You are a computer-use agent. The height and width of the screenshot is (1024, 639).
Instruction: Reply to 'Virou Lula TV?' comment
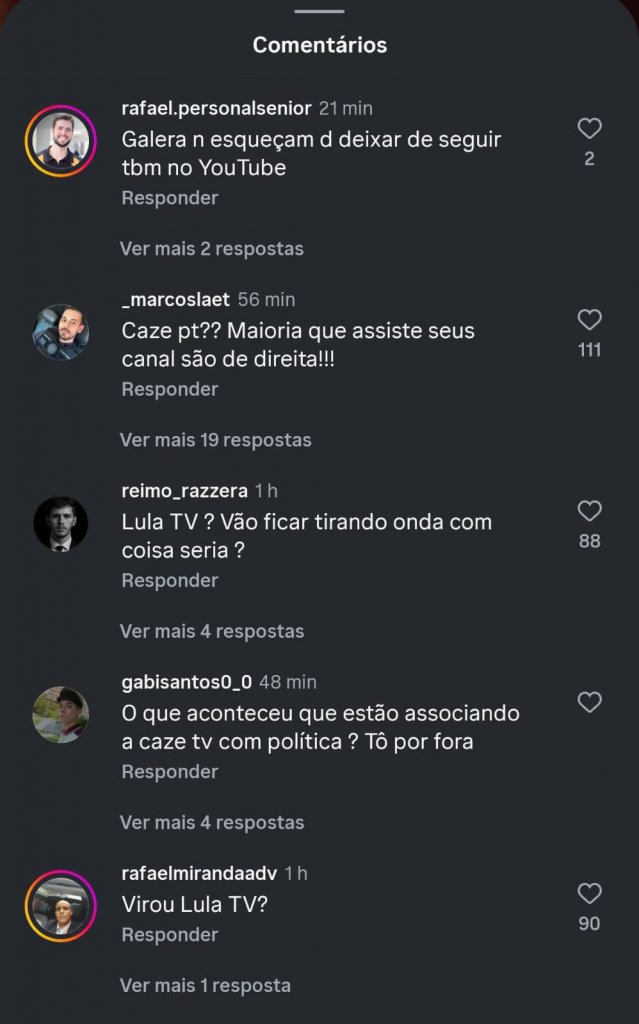tap(170, 935)
